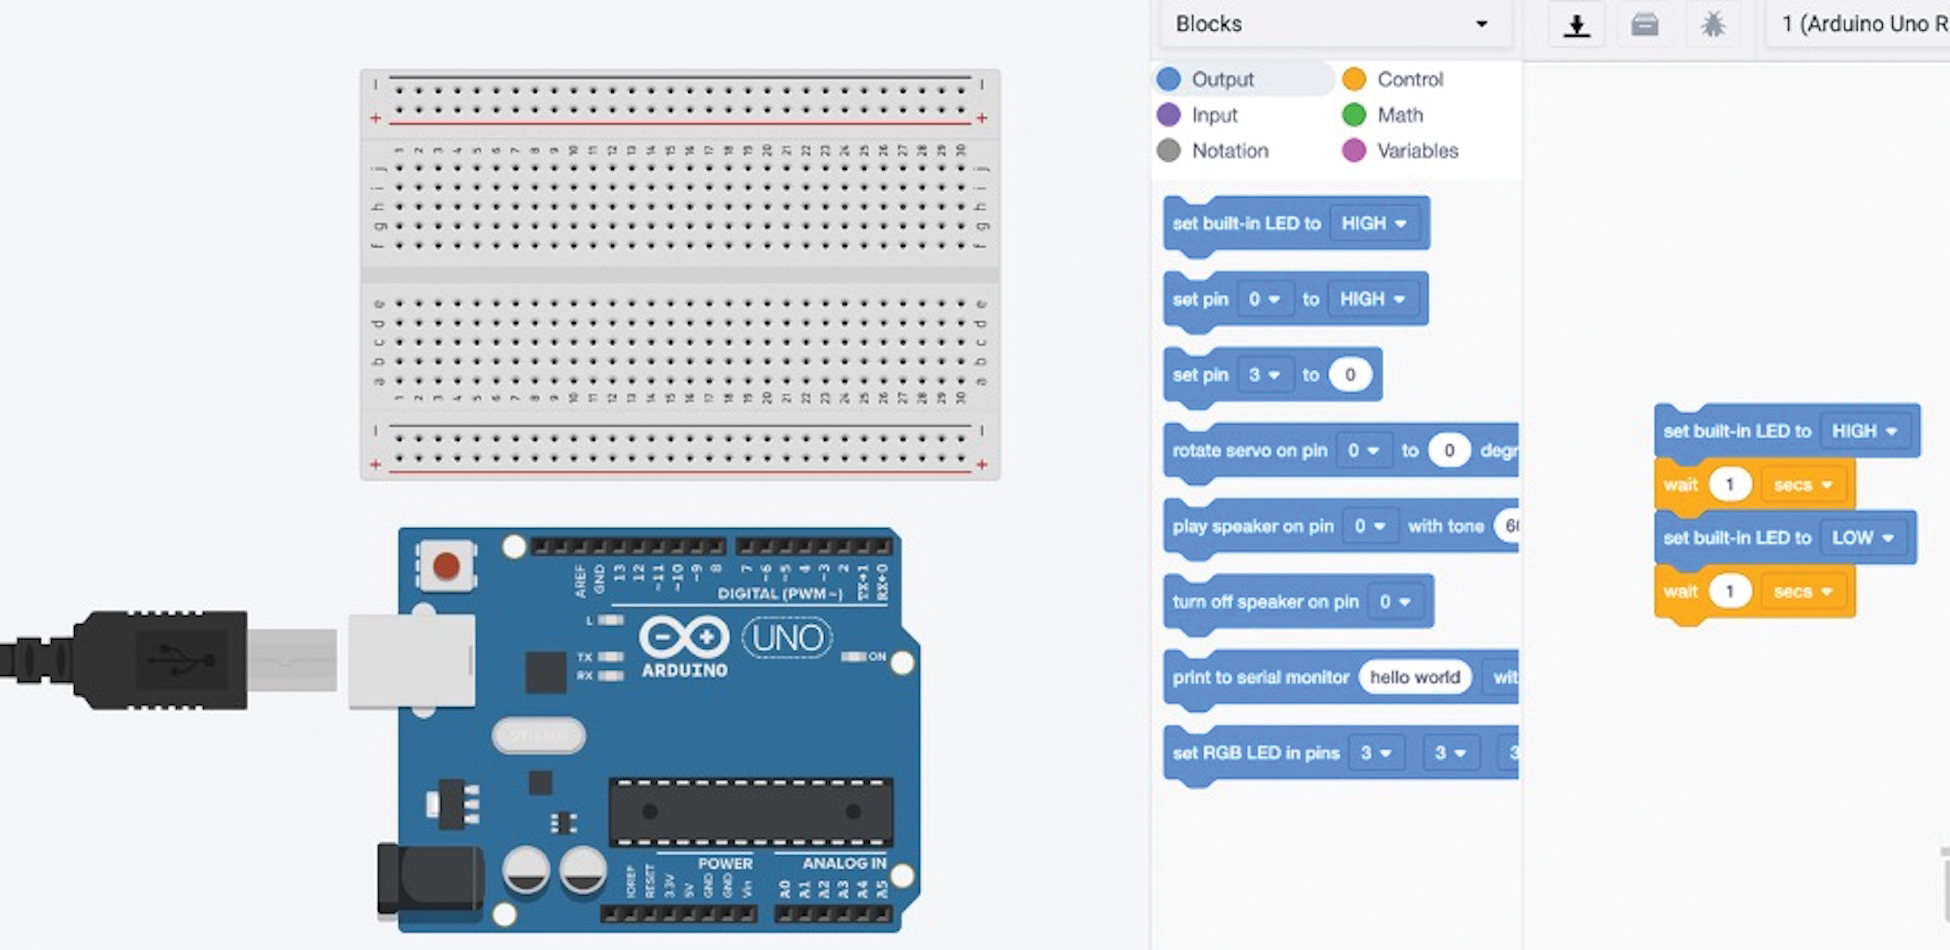Open secs dropdown in first wait block
This screenshot has width=1950, height=950.
1803,485
